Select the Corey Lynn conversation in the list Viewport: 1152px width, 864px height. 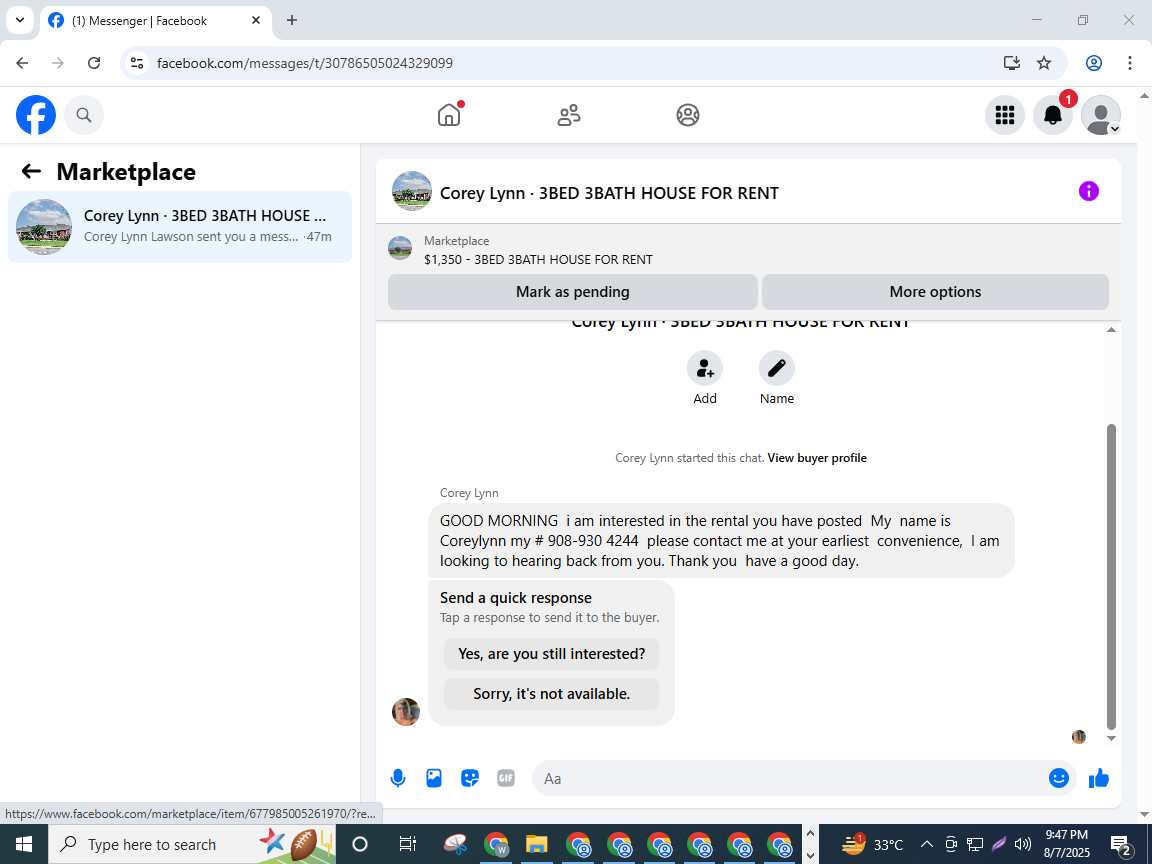tap(180, 226)
